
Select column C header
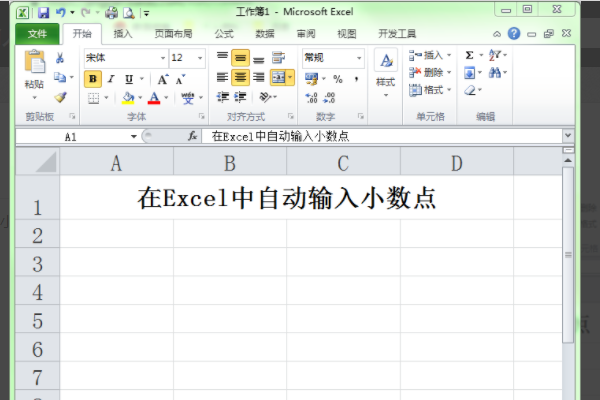click(x=343, y=163)
